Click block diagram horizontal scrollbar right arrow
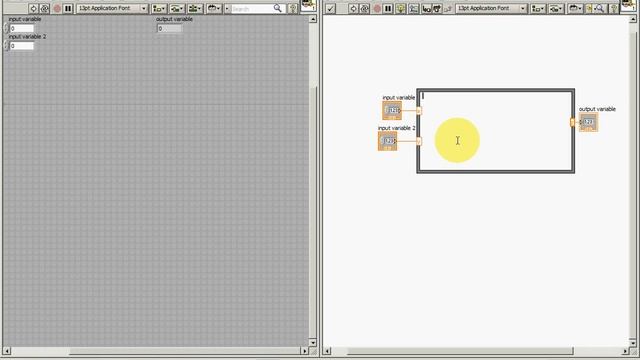This screenshot has height=360, width=640. (x=625, y=351)
